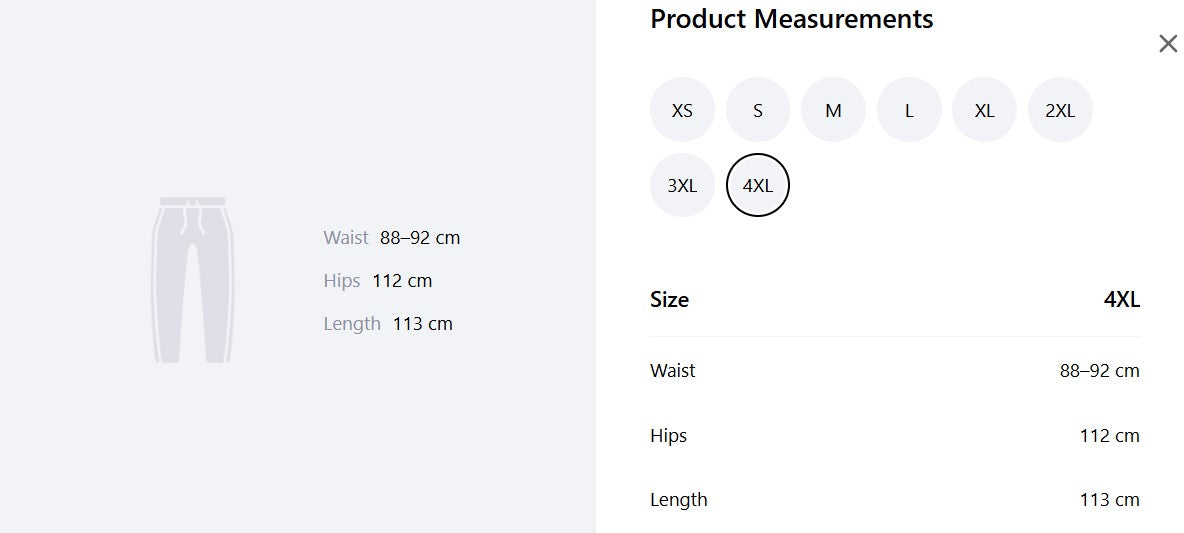Select the XS size option

pos(682,110)
